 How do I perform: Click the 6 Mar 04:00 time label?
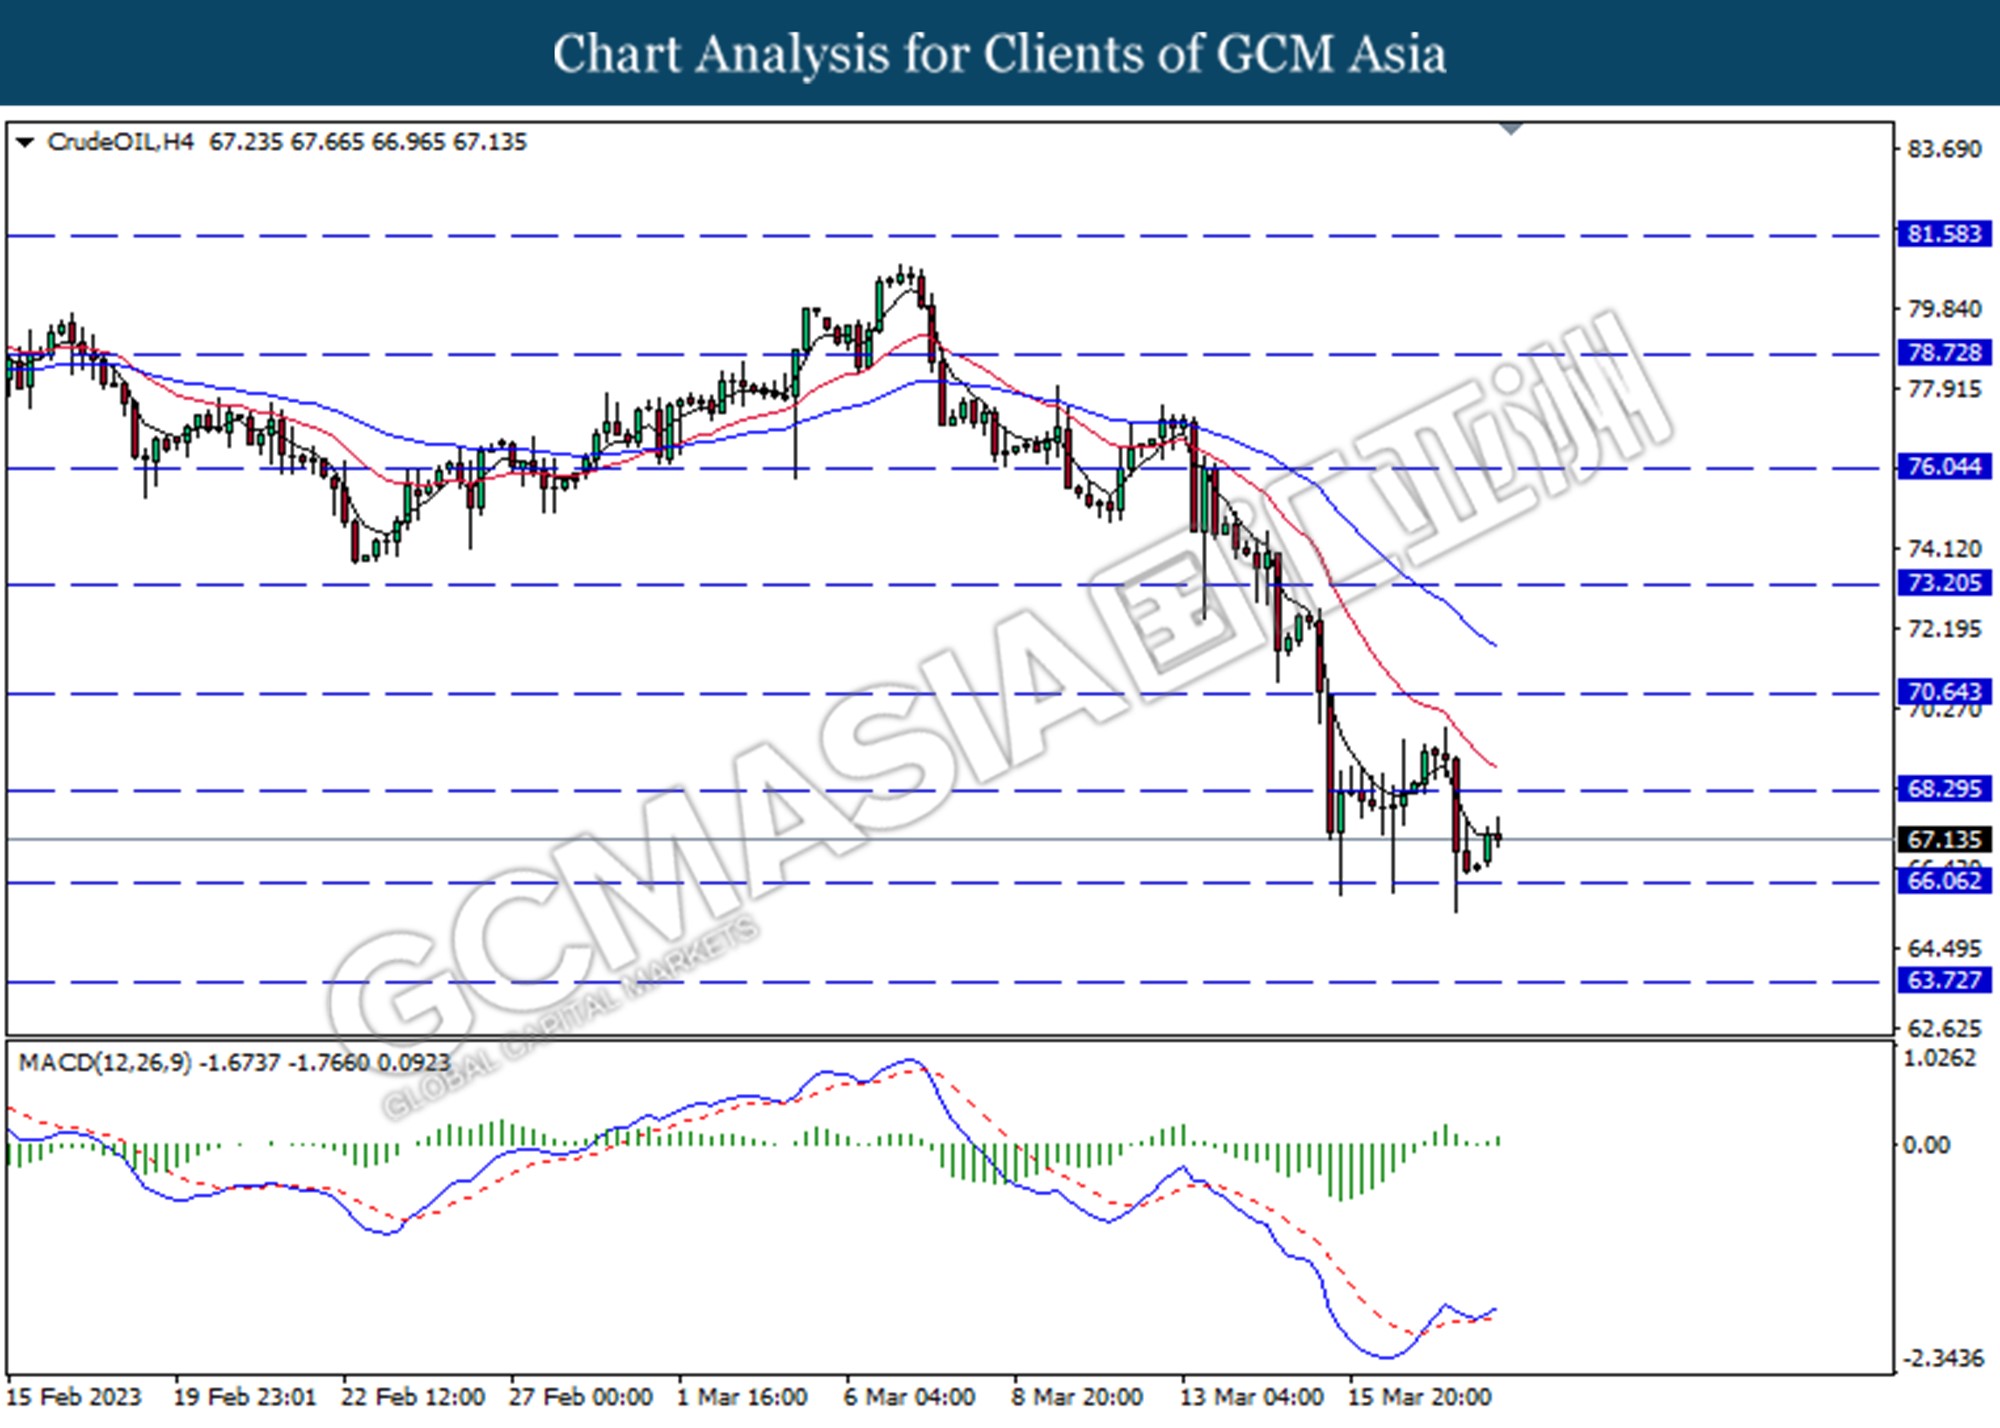tap(909, 1398)
